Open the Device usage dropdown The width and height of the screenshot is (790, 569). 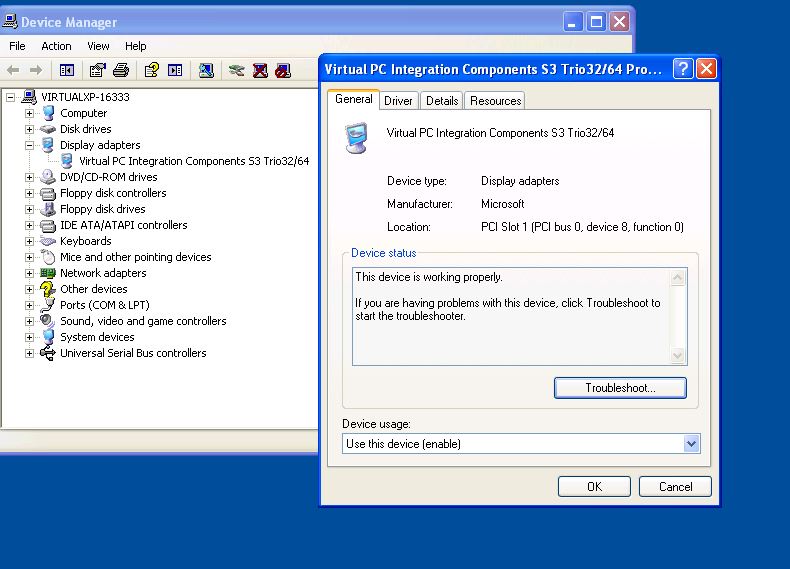[691, 444]
